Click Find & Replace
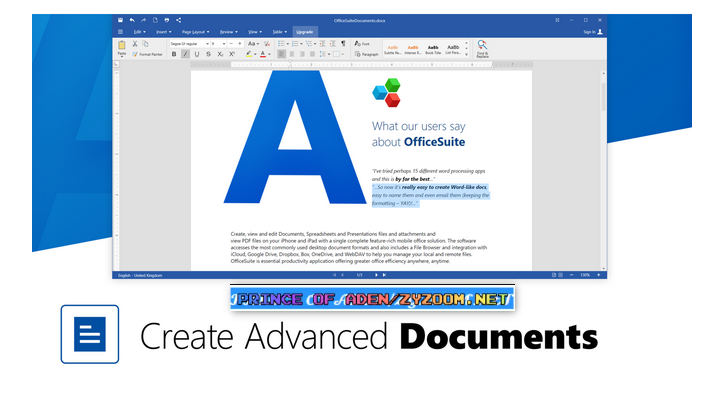Screen dimensions: 709x394 [x=482, y=49]
